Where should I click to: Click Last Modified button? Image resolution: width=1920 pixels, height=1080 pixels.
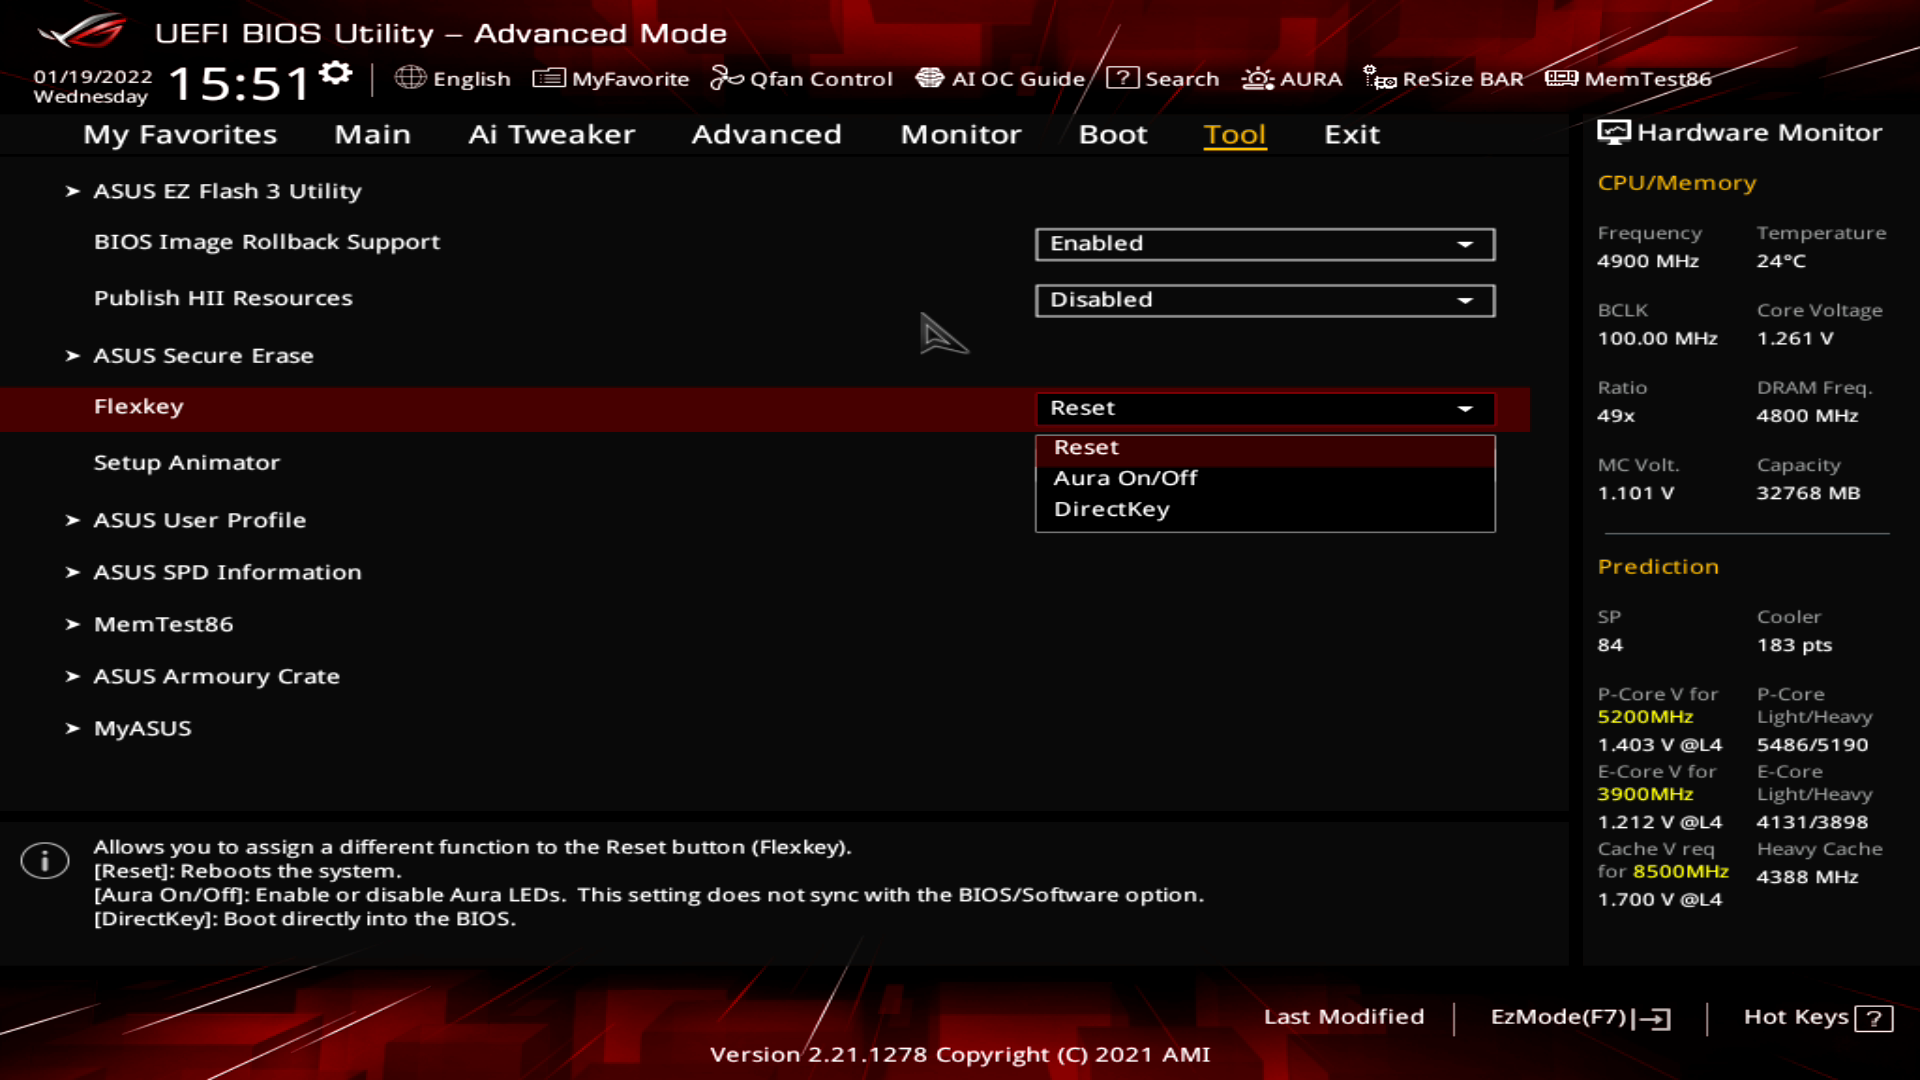pyautogui.click(x=1344, y=1015)
